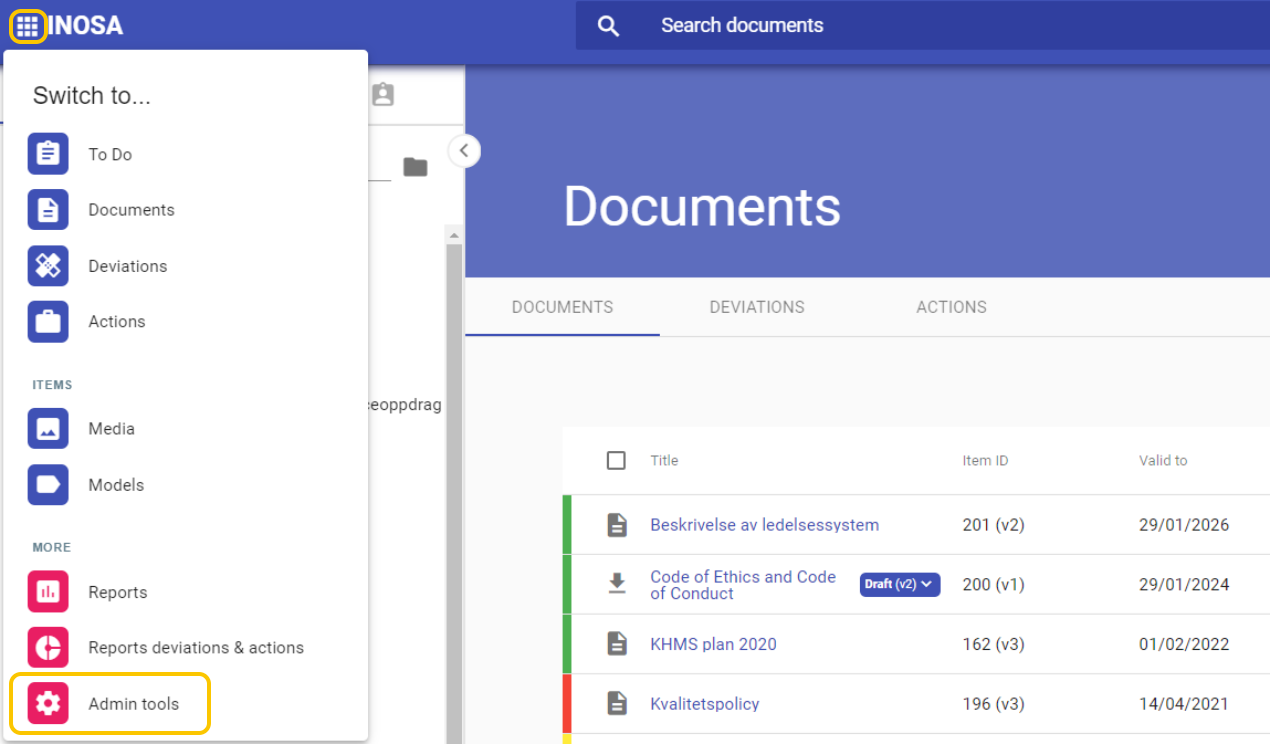This screenshot has height=744, width=1270.
Task: Sort by Item ID column header
Action: [x=985, y=461]
